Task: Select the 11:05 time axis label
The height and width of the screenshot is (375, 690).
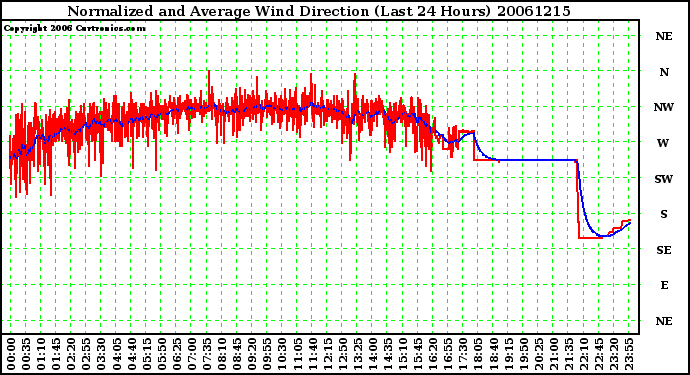Action: tap(297, 354)
